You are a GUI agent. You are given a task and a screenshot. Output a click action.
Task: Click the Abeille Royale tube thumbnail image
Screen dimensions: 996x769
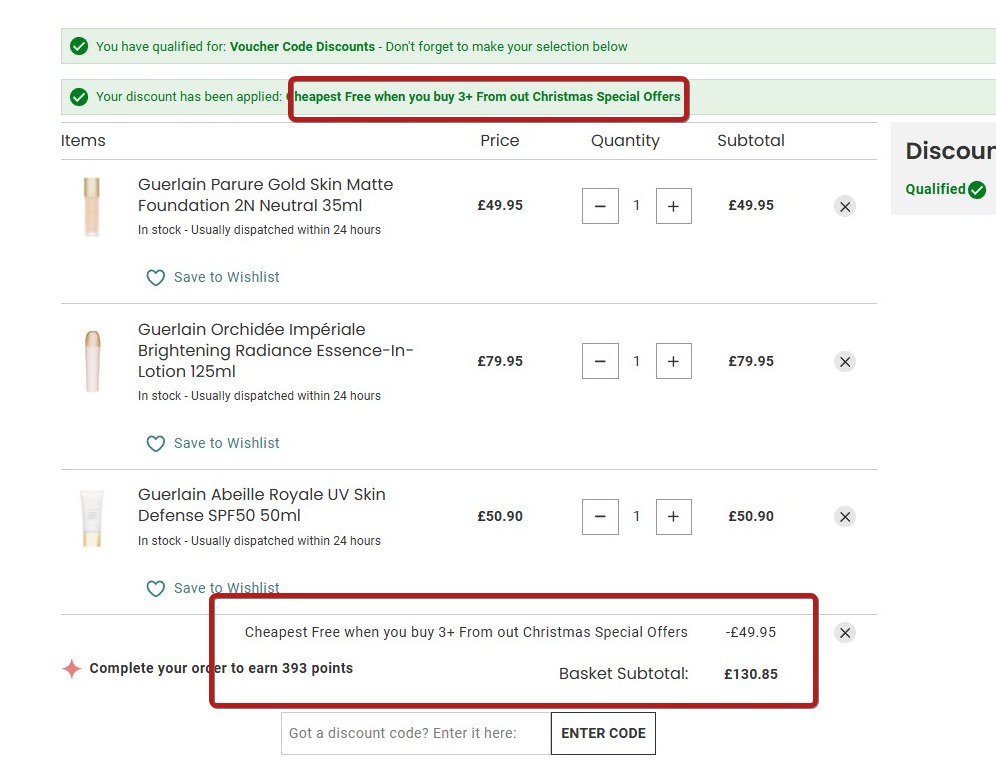coord(92,517)
